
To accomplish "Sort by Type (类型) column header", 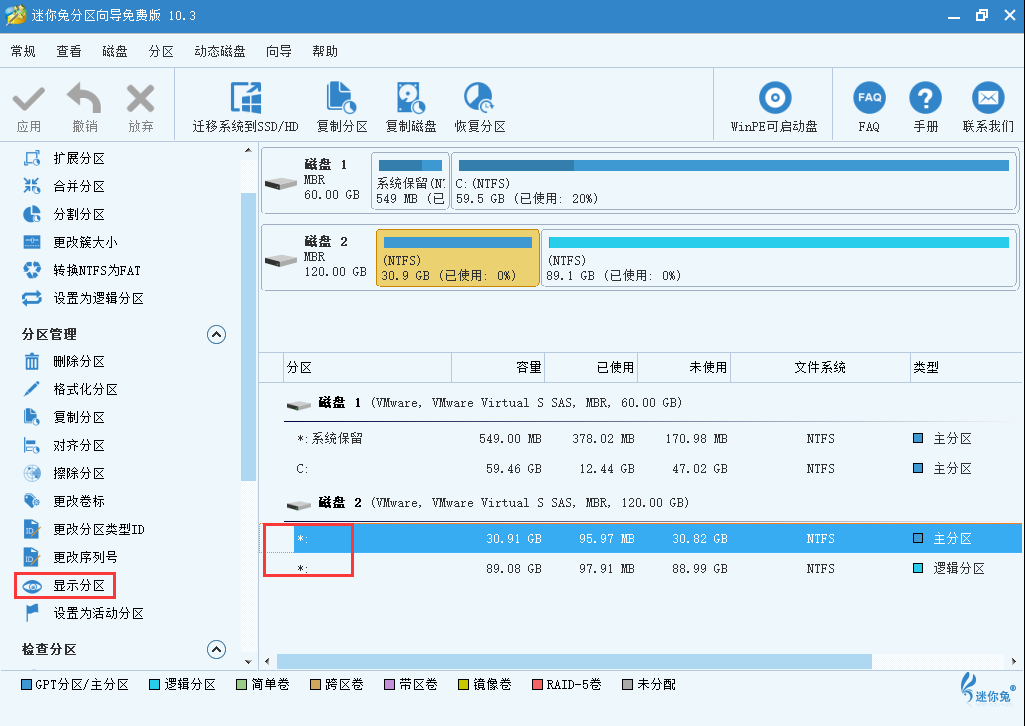I will pyautogui.click(x=967, y=367).
